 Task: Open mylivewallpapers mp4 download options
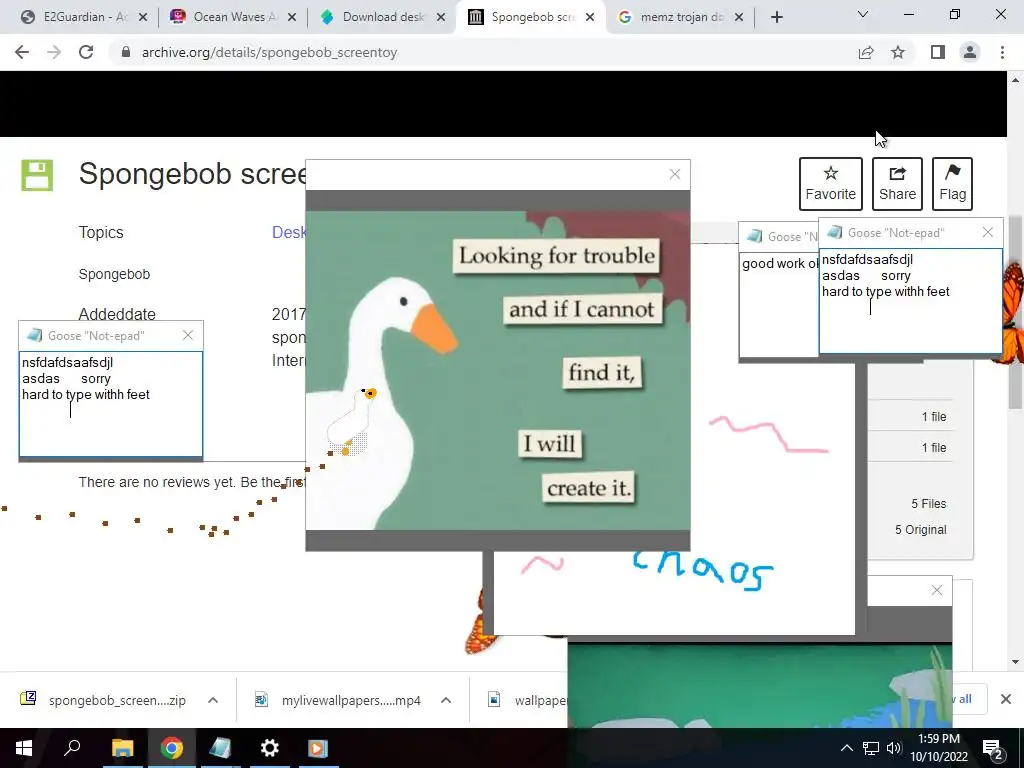[446, 700]
